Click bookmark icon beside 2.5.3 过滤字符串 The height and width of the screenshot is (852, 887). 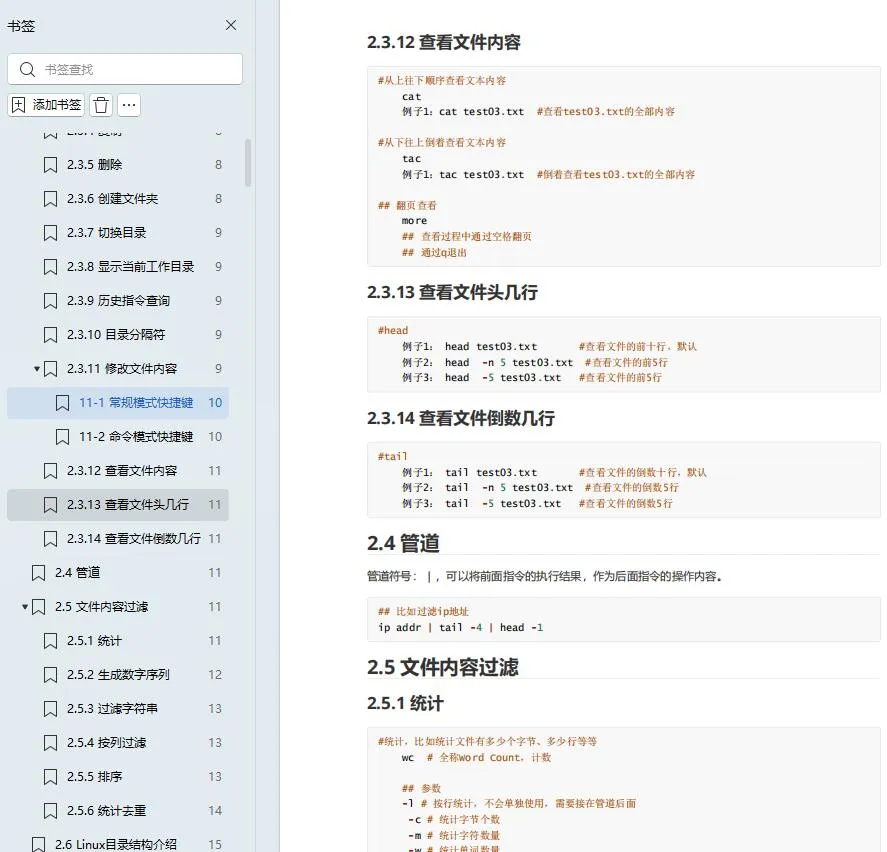pyautogui.click(x=50, y=709)
